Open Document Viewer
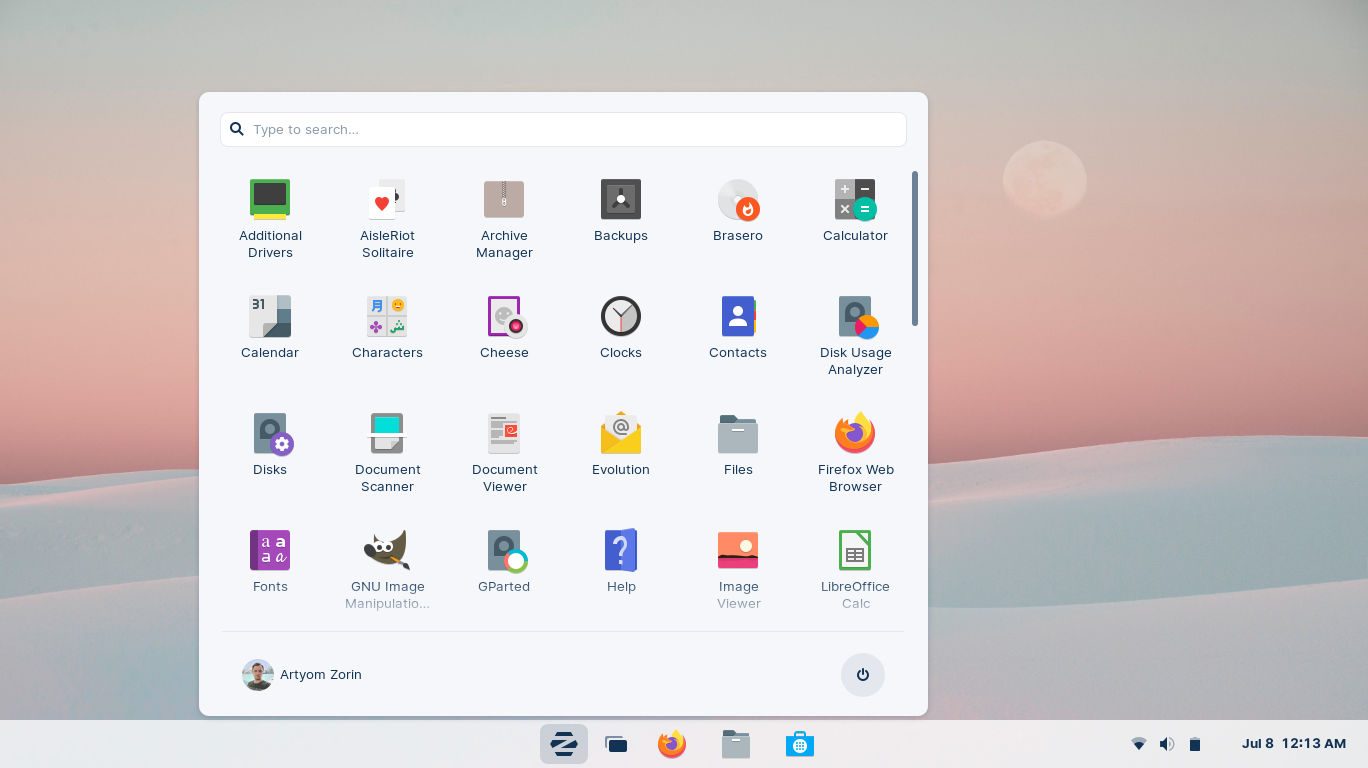The height and width of the screenshot is (768, 1368). (504, 453)
